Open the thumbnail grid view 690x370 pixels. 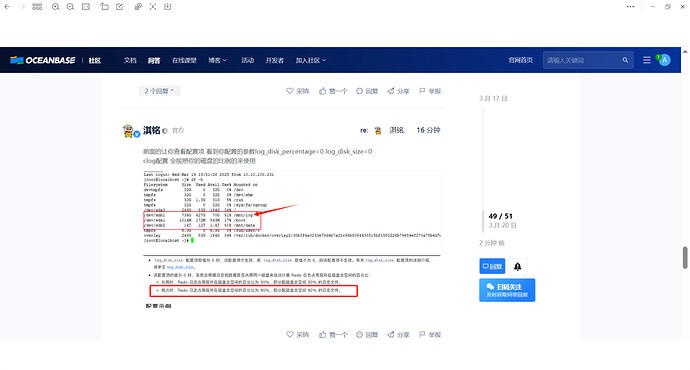pyautogui.click(x=37, y=7)
